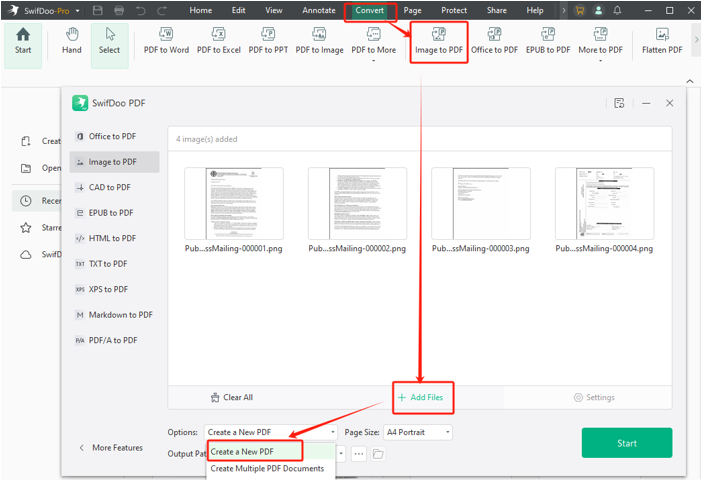Select Image to PDF in sidebar
Viewport: 701px width, 480px height.
pos(114,162)
